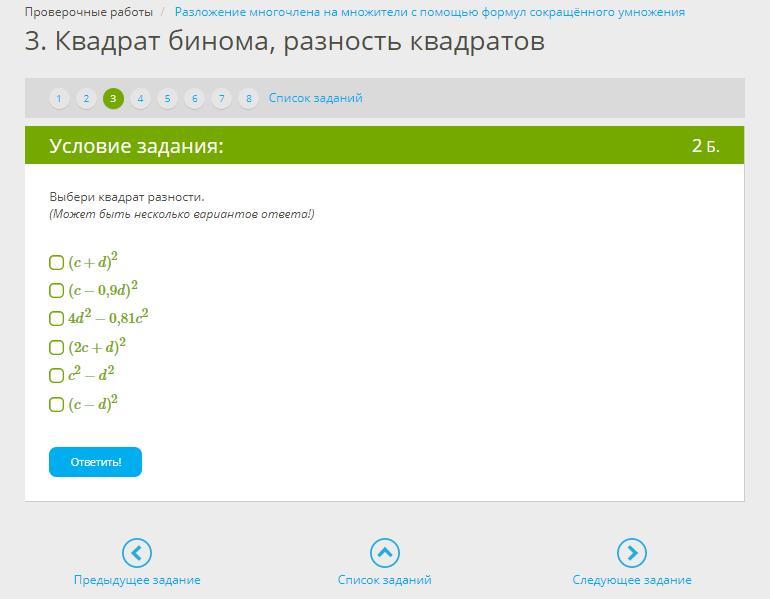
Task: Select current task number 3
Action: (113, 99)
